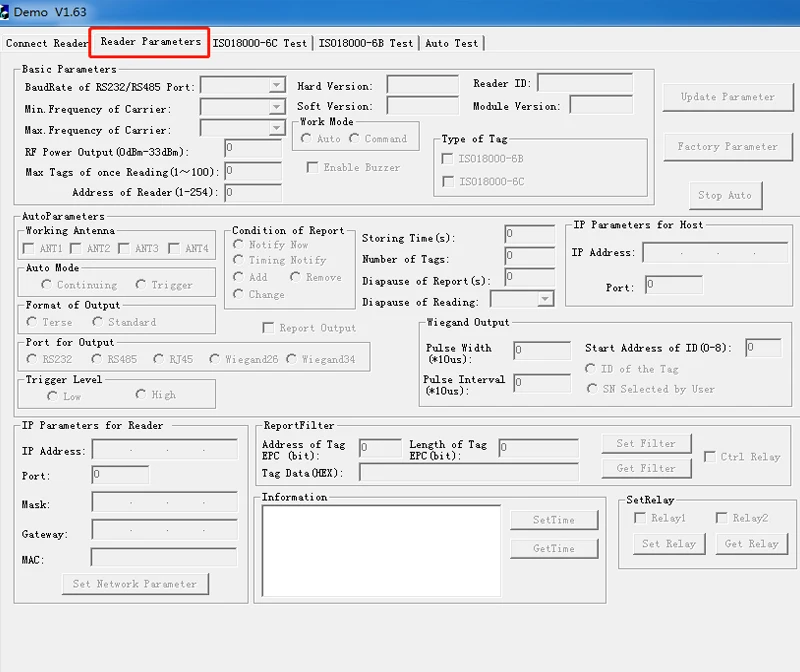
Task: Select SN Selected by User option
Action: pyautogui.click(x=592, y=389)
